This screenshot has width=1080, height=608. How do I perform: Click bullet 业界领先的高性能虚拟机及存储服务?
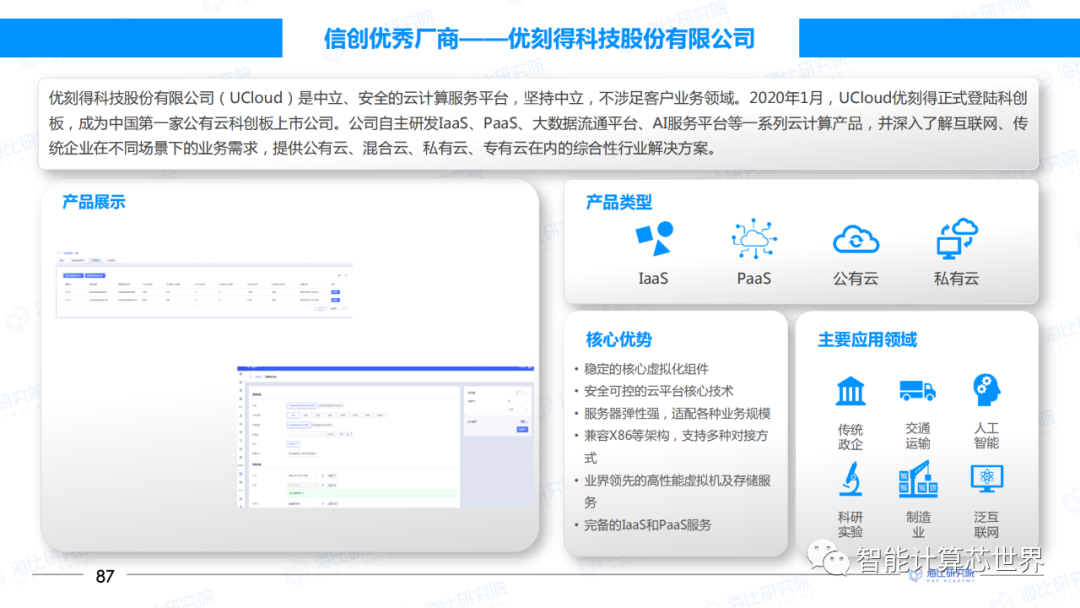point(677,491)
